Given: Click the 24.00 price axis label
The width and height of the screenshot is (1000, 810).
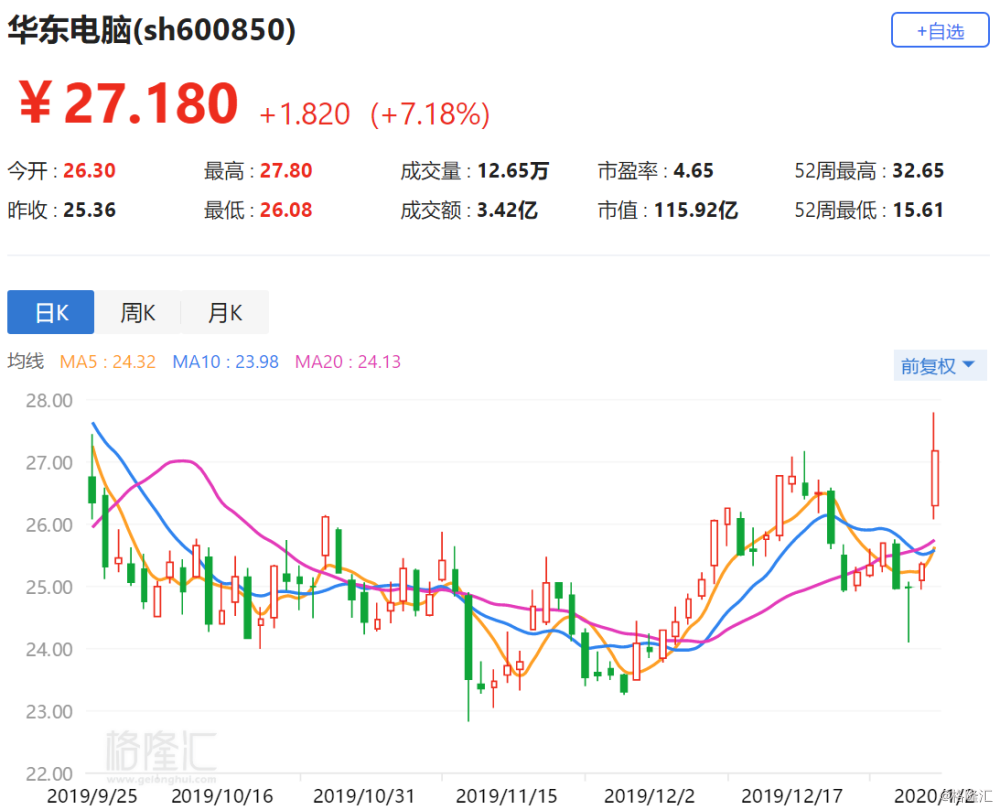Looking at the screenshot, I should point(49,649).
